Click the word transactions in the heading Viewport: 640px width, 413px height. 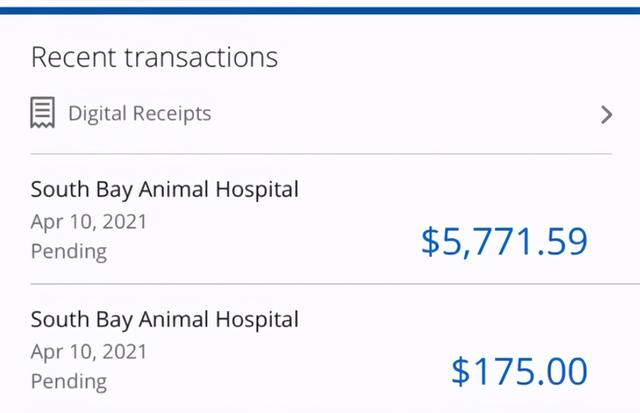pos(201,58)
